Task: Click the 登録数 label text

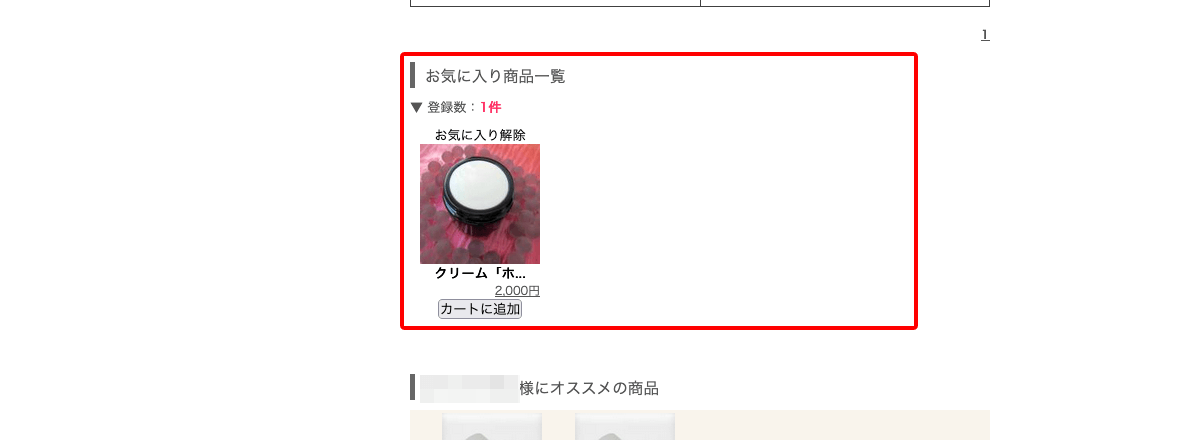Action: click(447, 107)
